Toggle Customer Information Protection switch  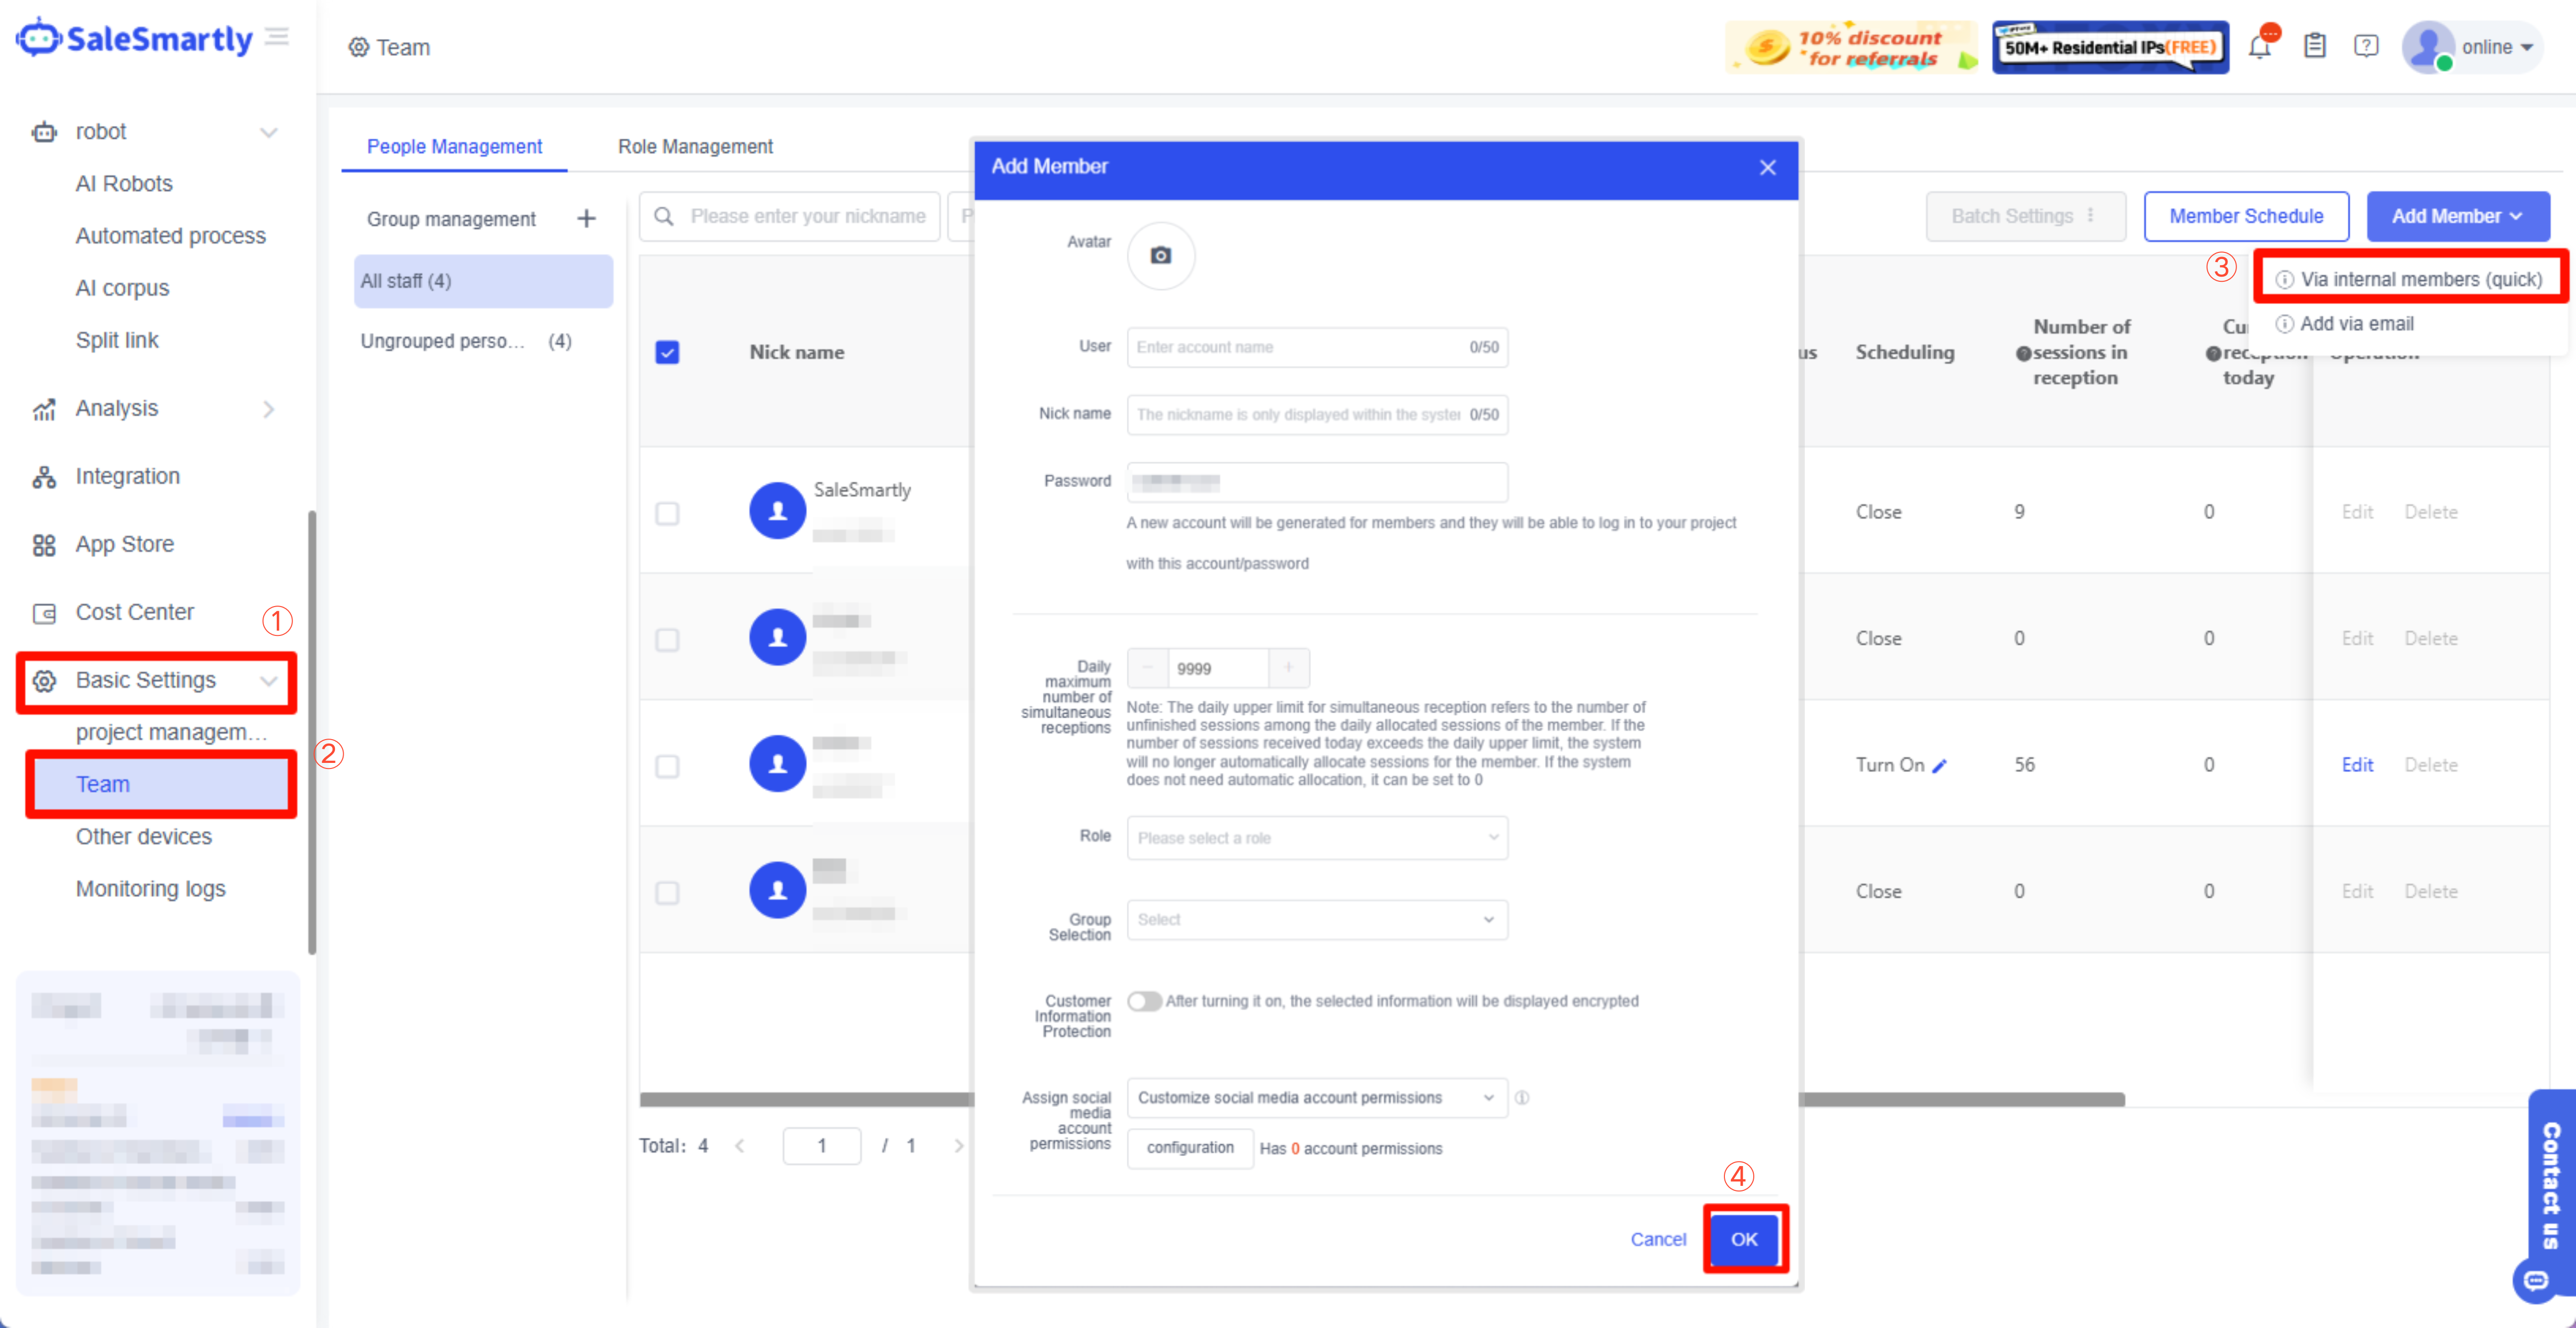(1144, 1001)
